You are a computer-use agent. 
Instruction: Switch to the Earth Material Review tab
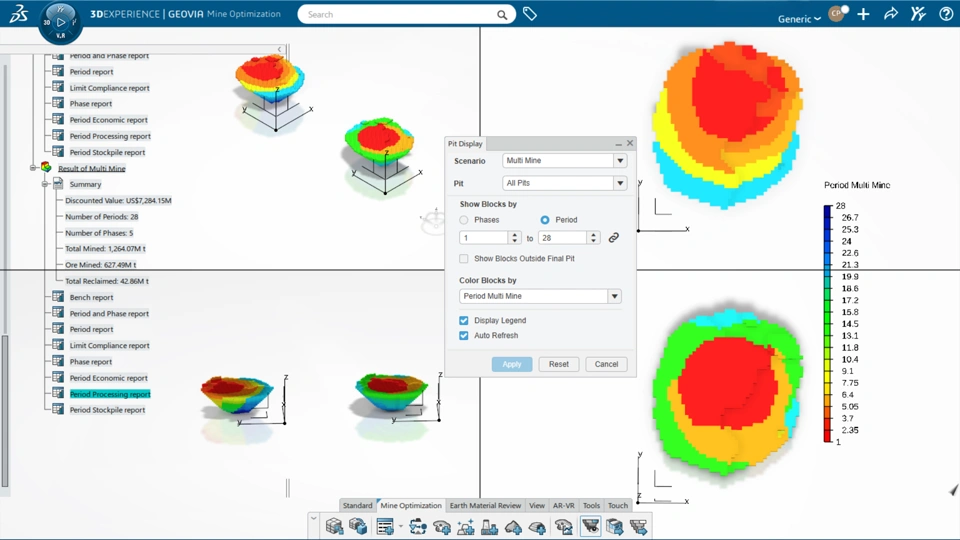click(486, 505)
